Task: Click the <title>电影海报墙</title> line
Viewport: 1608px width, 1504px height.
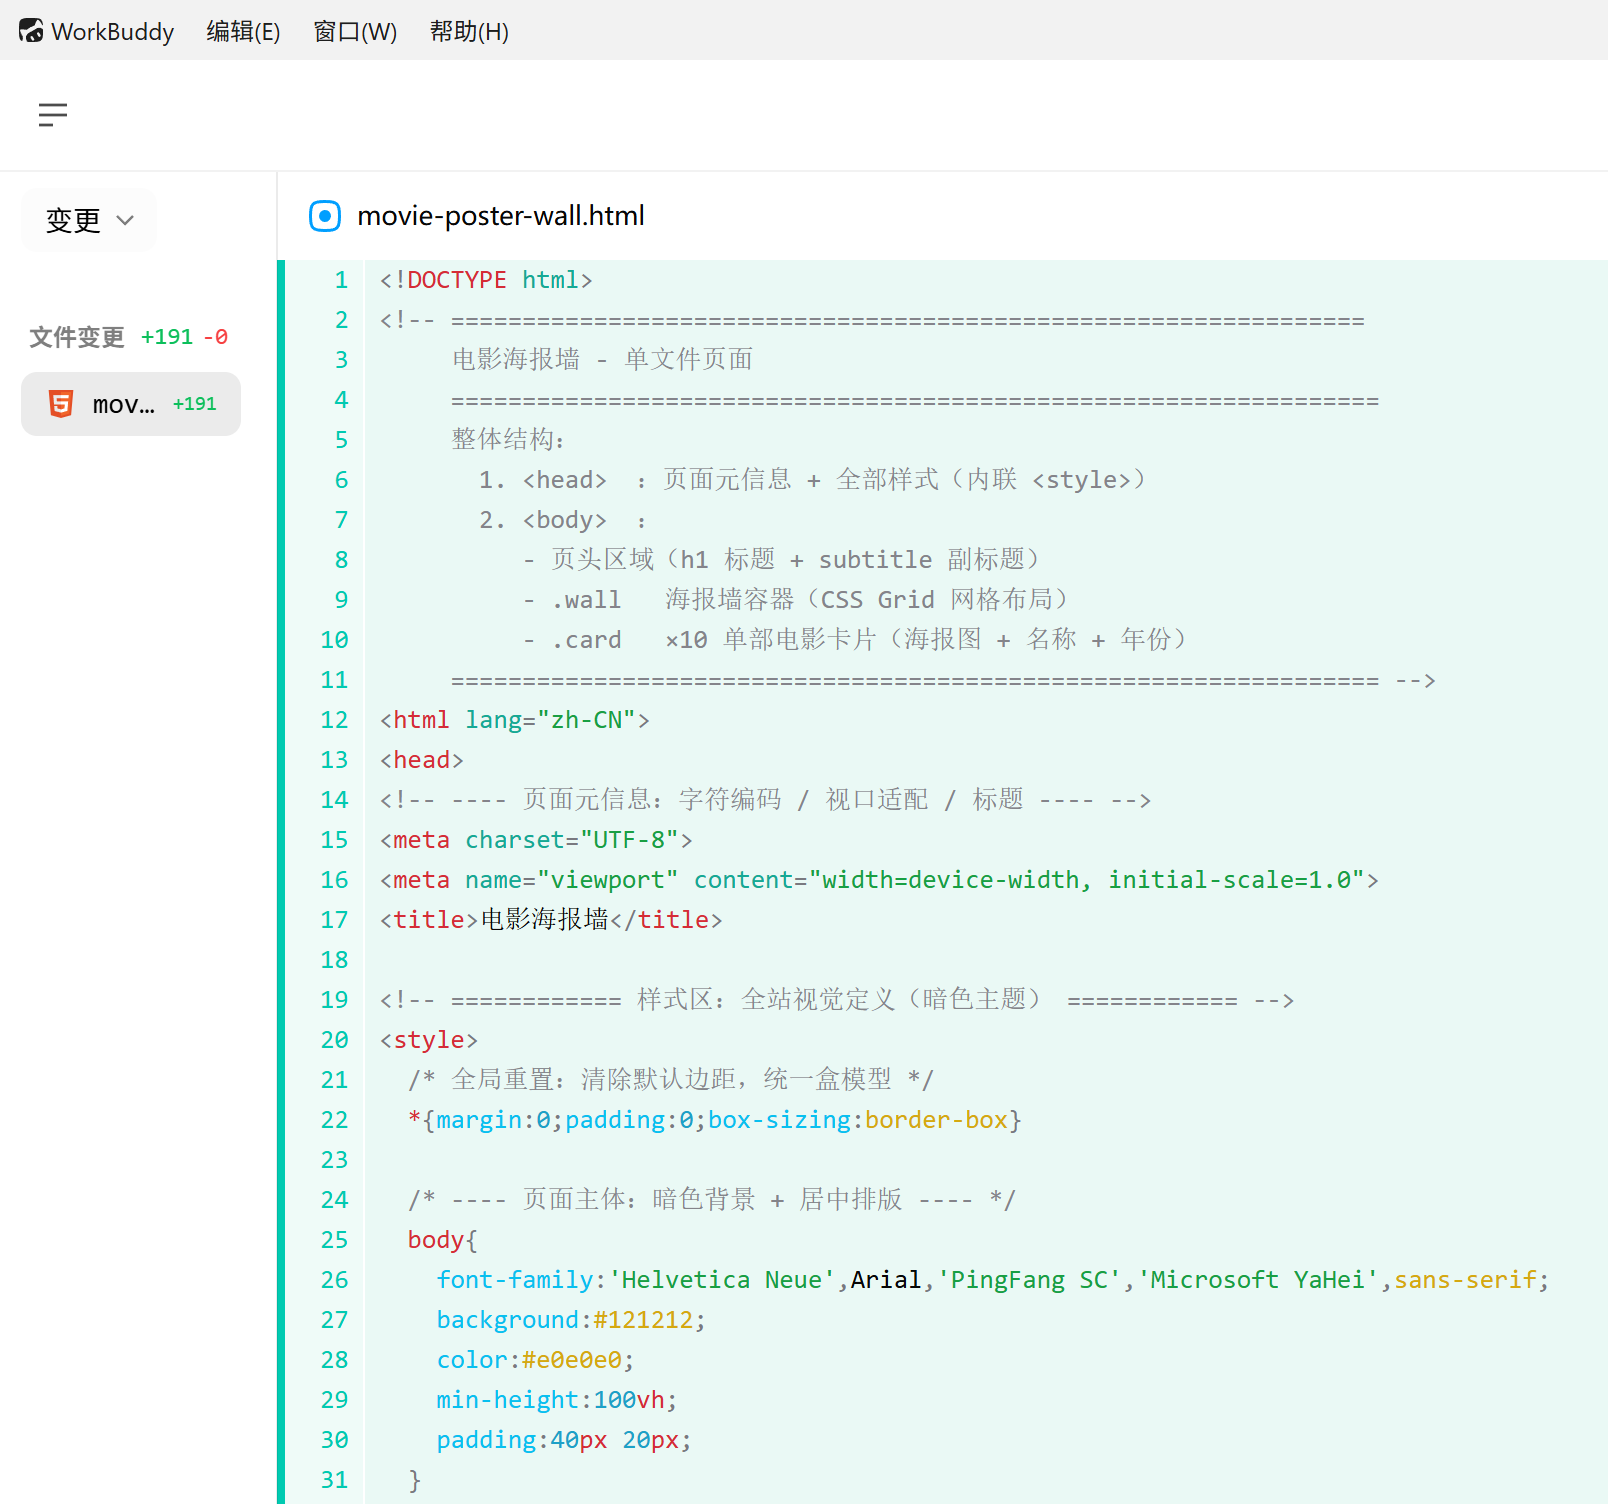Action: [551, 920]
